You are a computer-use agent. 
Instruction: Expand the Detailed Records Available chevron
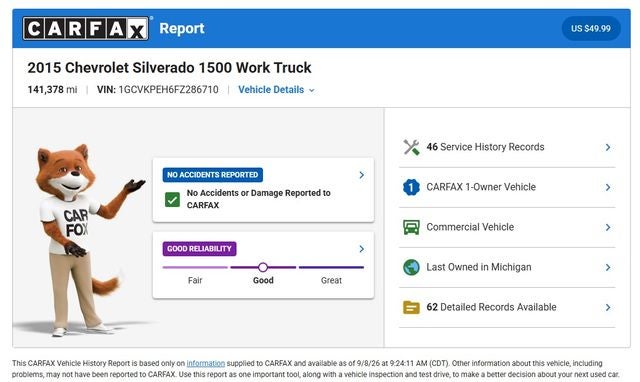(x=608, y=307)
